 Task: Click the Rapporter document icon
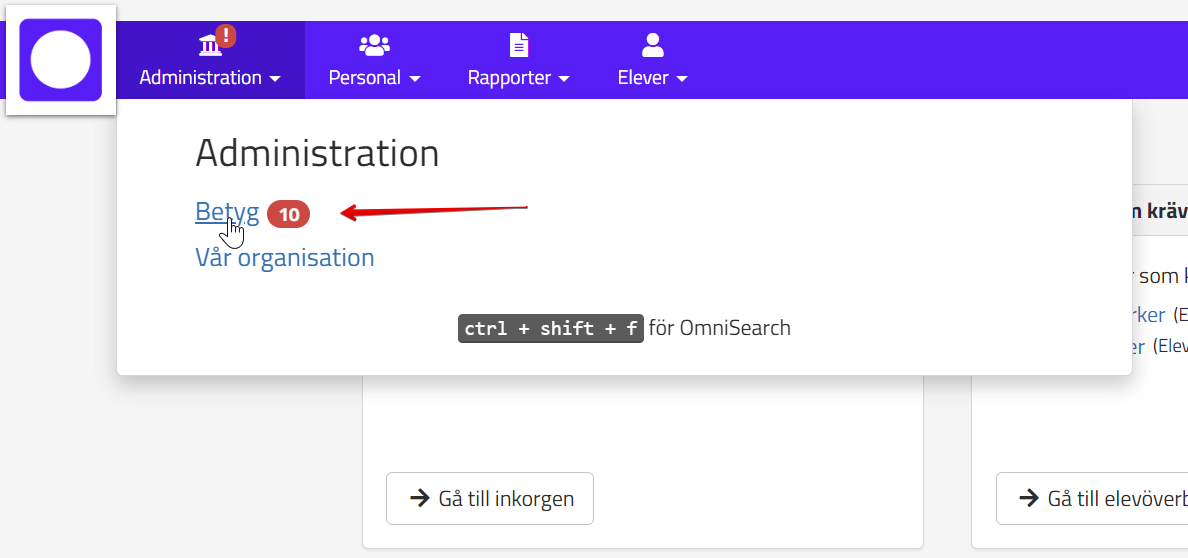518,45
